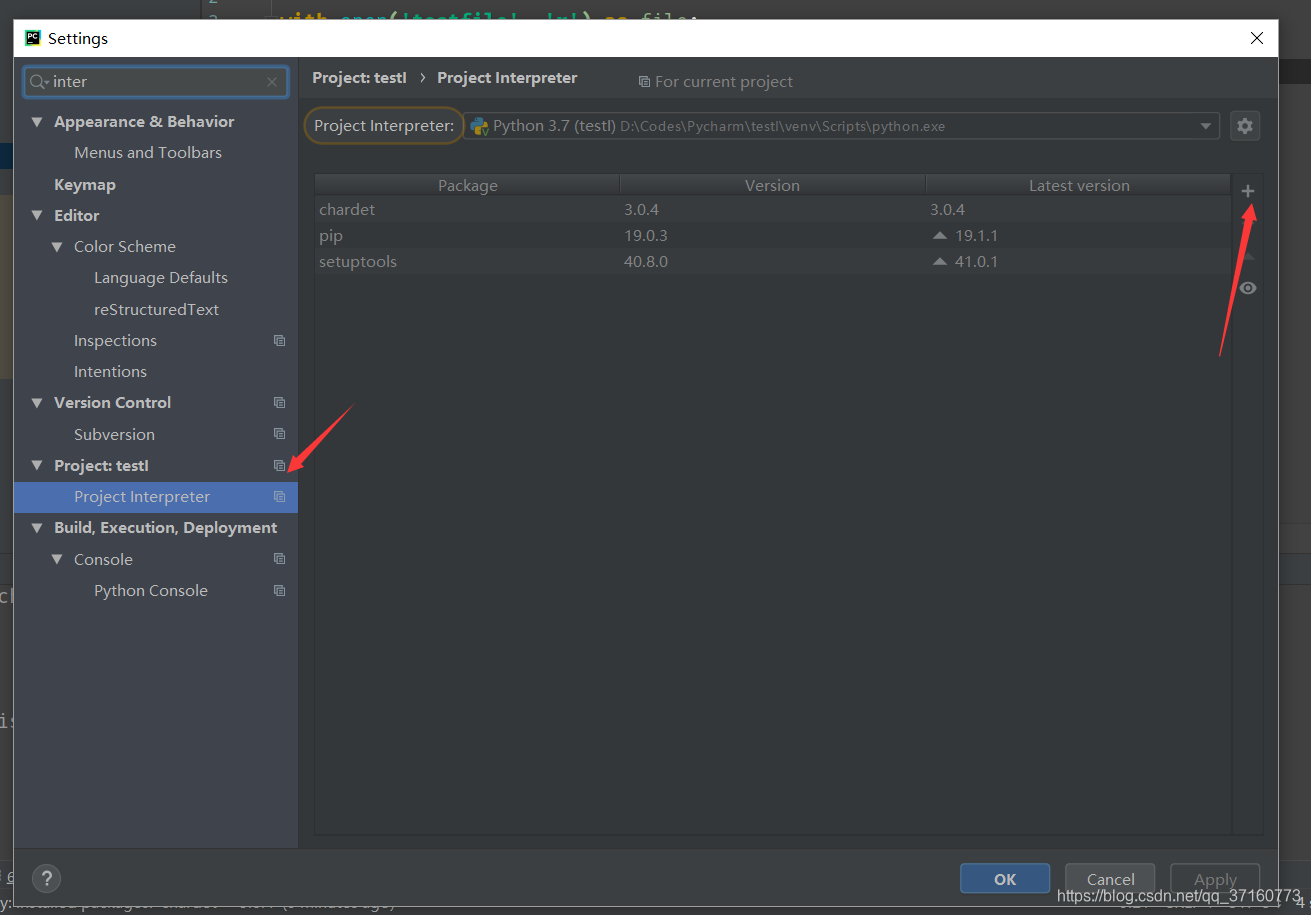Clear the settings search field text

pos(272,82)
